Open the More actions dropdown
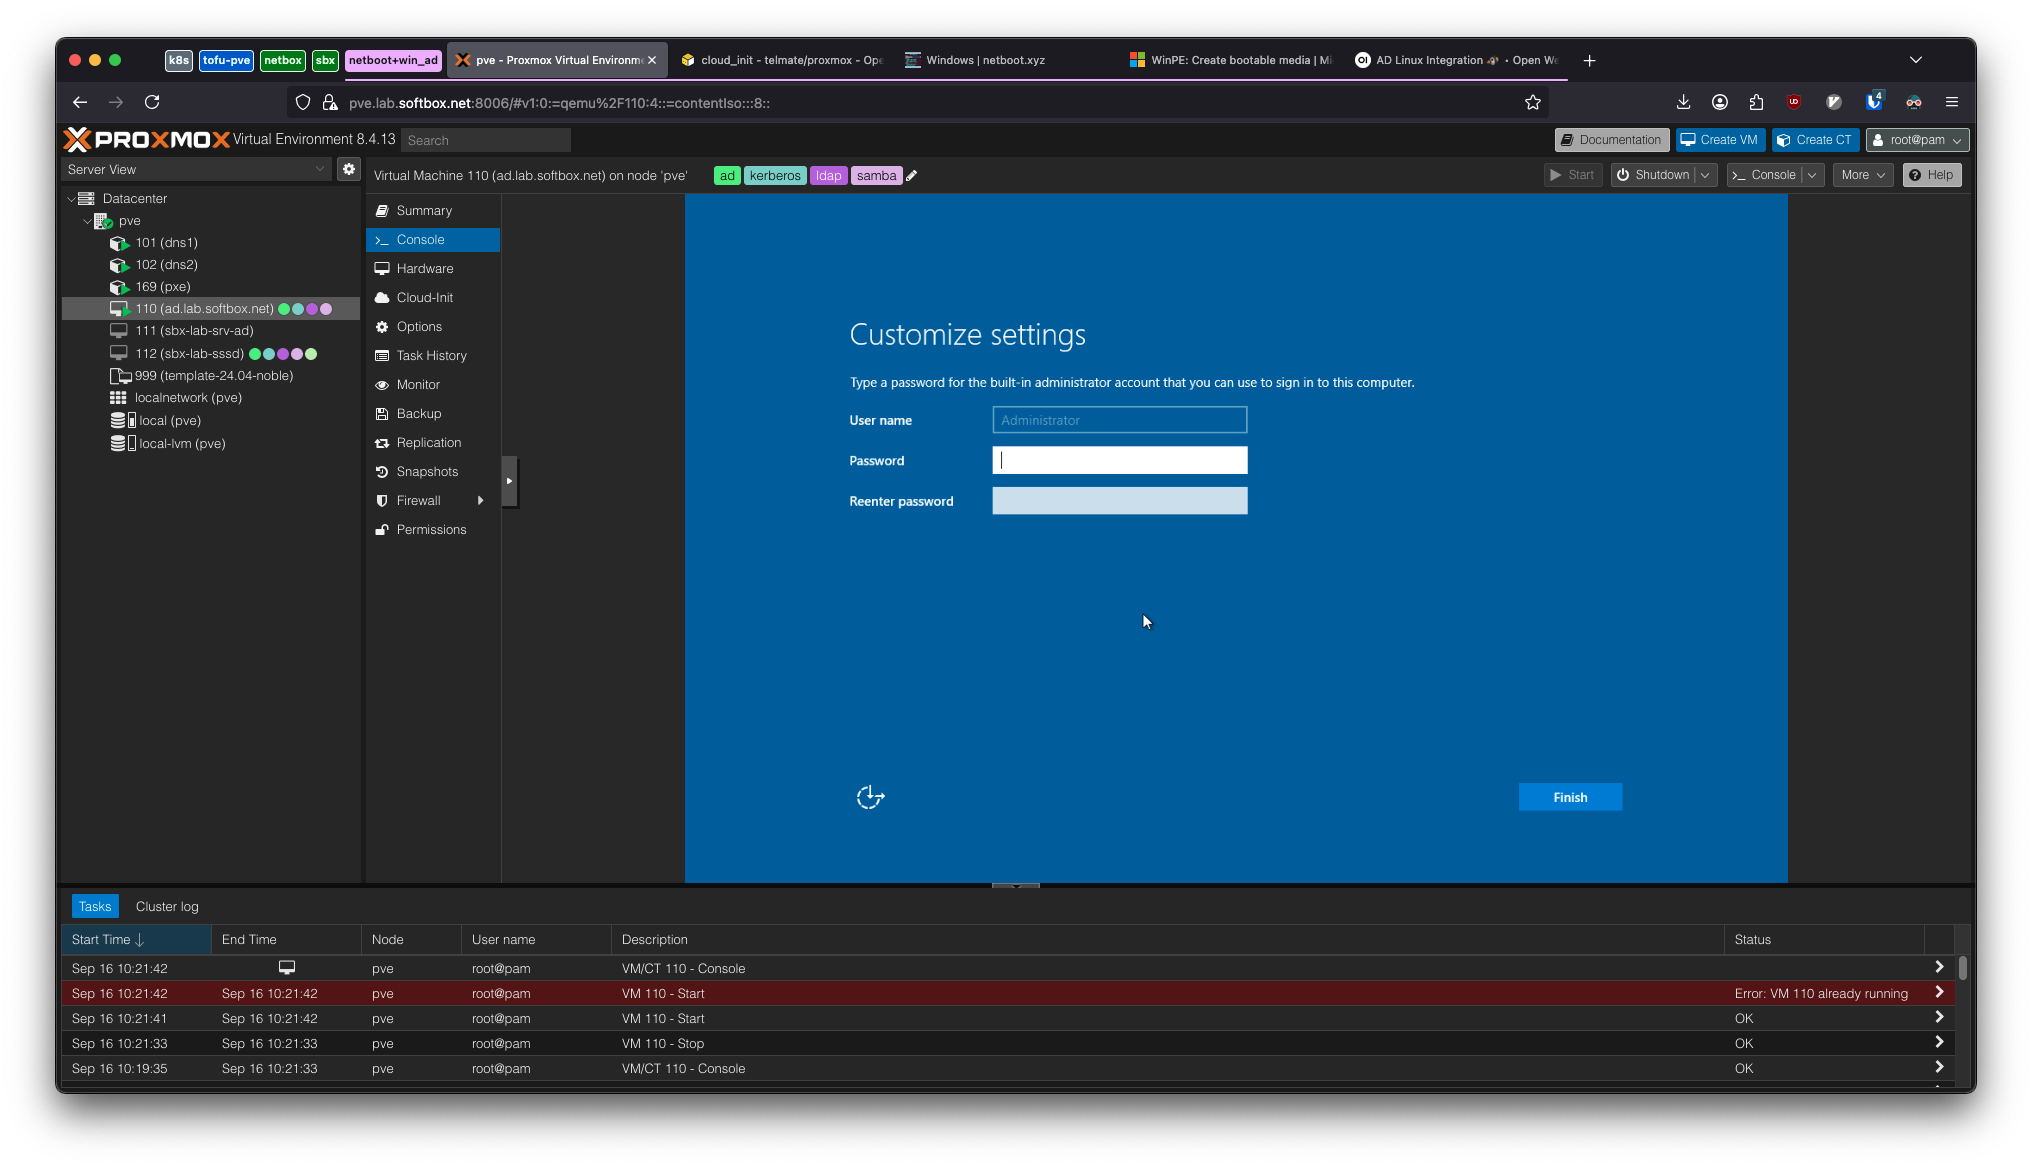 1861,174
